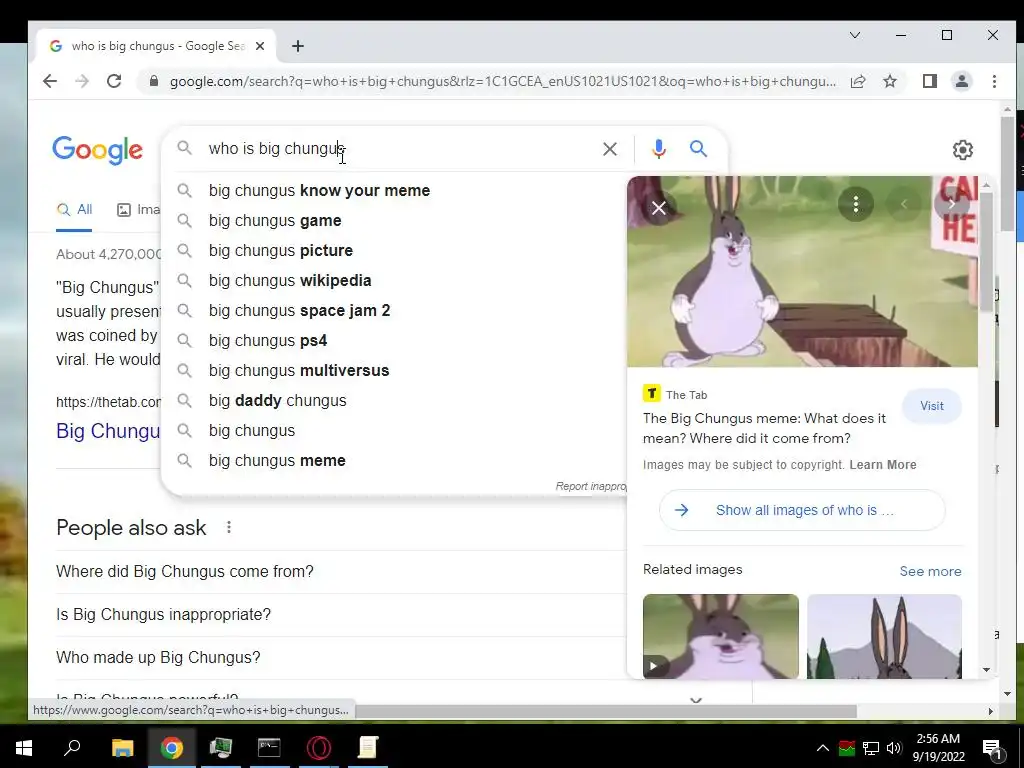1024x768 pixels.
Task: Open image panel three-dot options
Action: [x=855, y=204]
